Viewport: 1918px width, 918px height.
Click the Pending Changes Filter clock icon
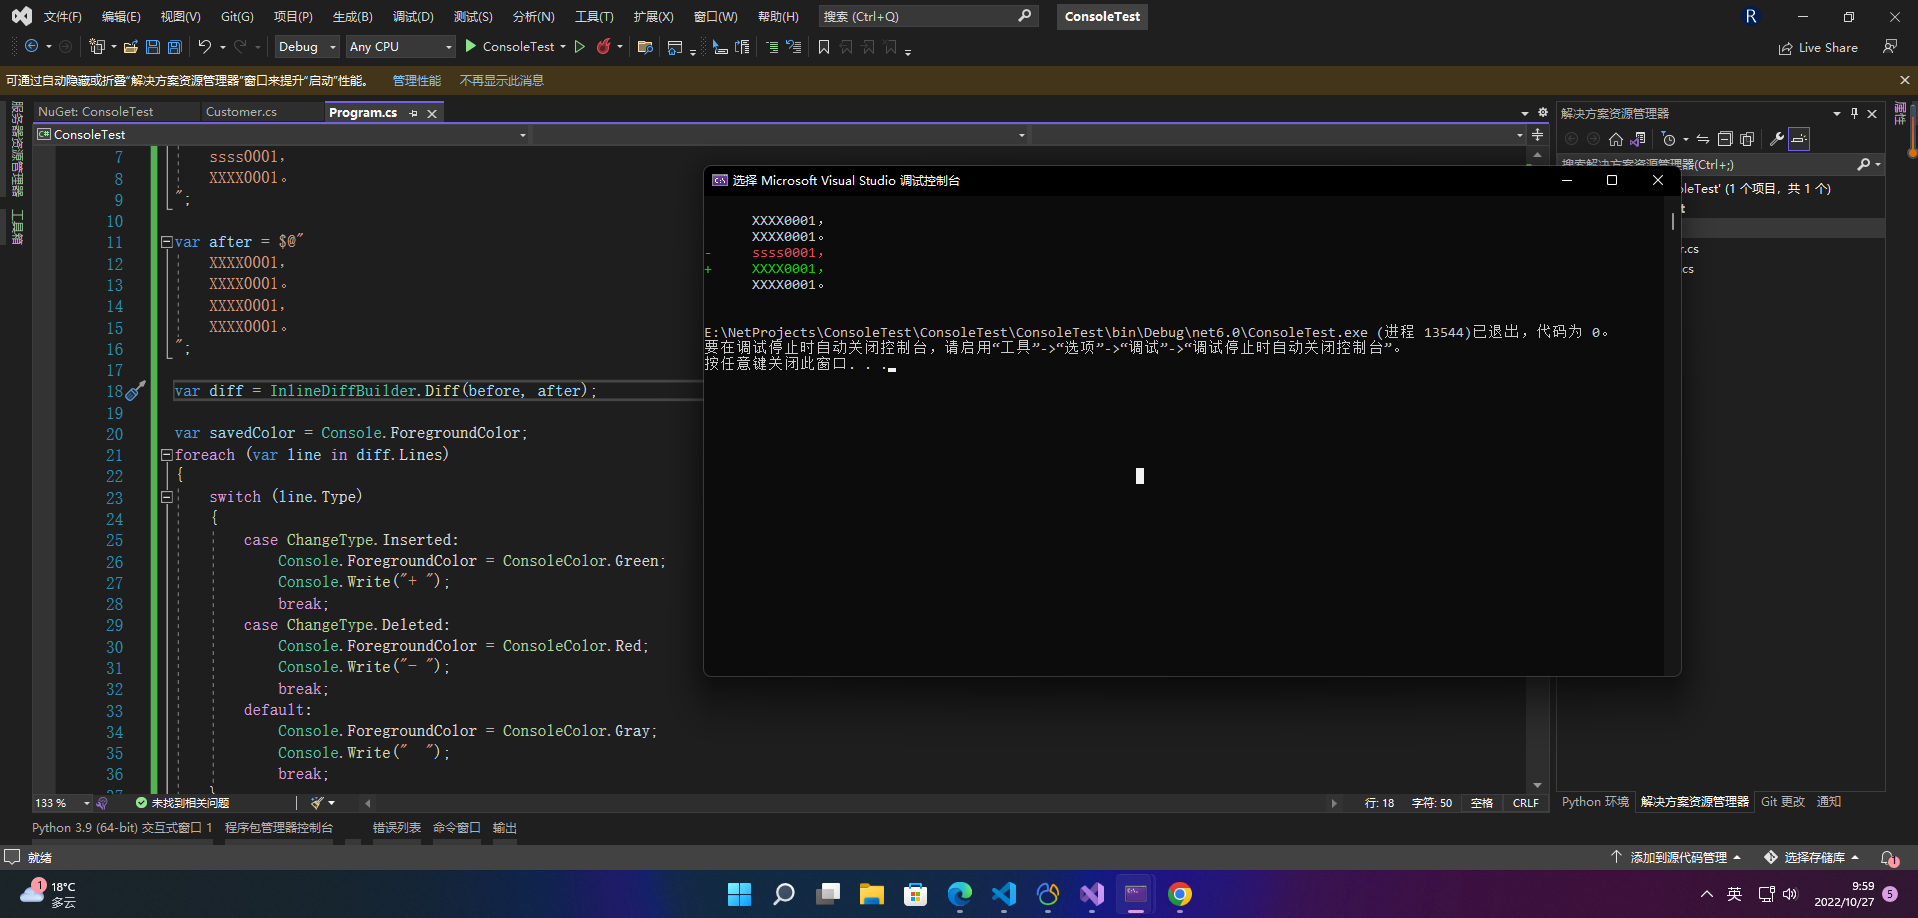click(x=1668, y=139)
